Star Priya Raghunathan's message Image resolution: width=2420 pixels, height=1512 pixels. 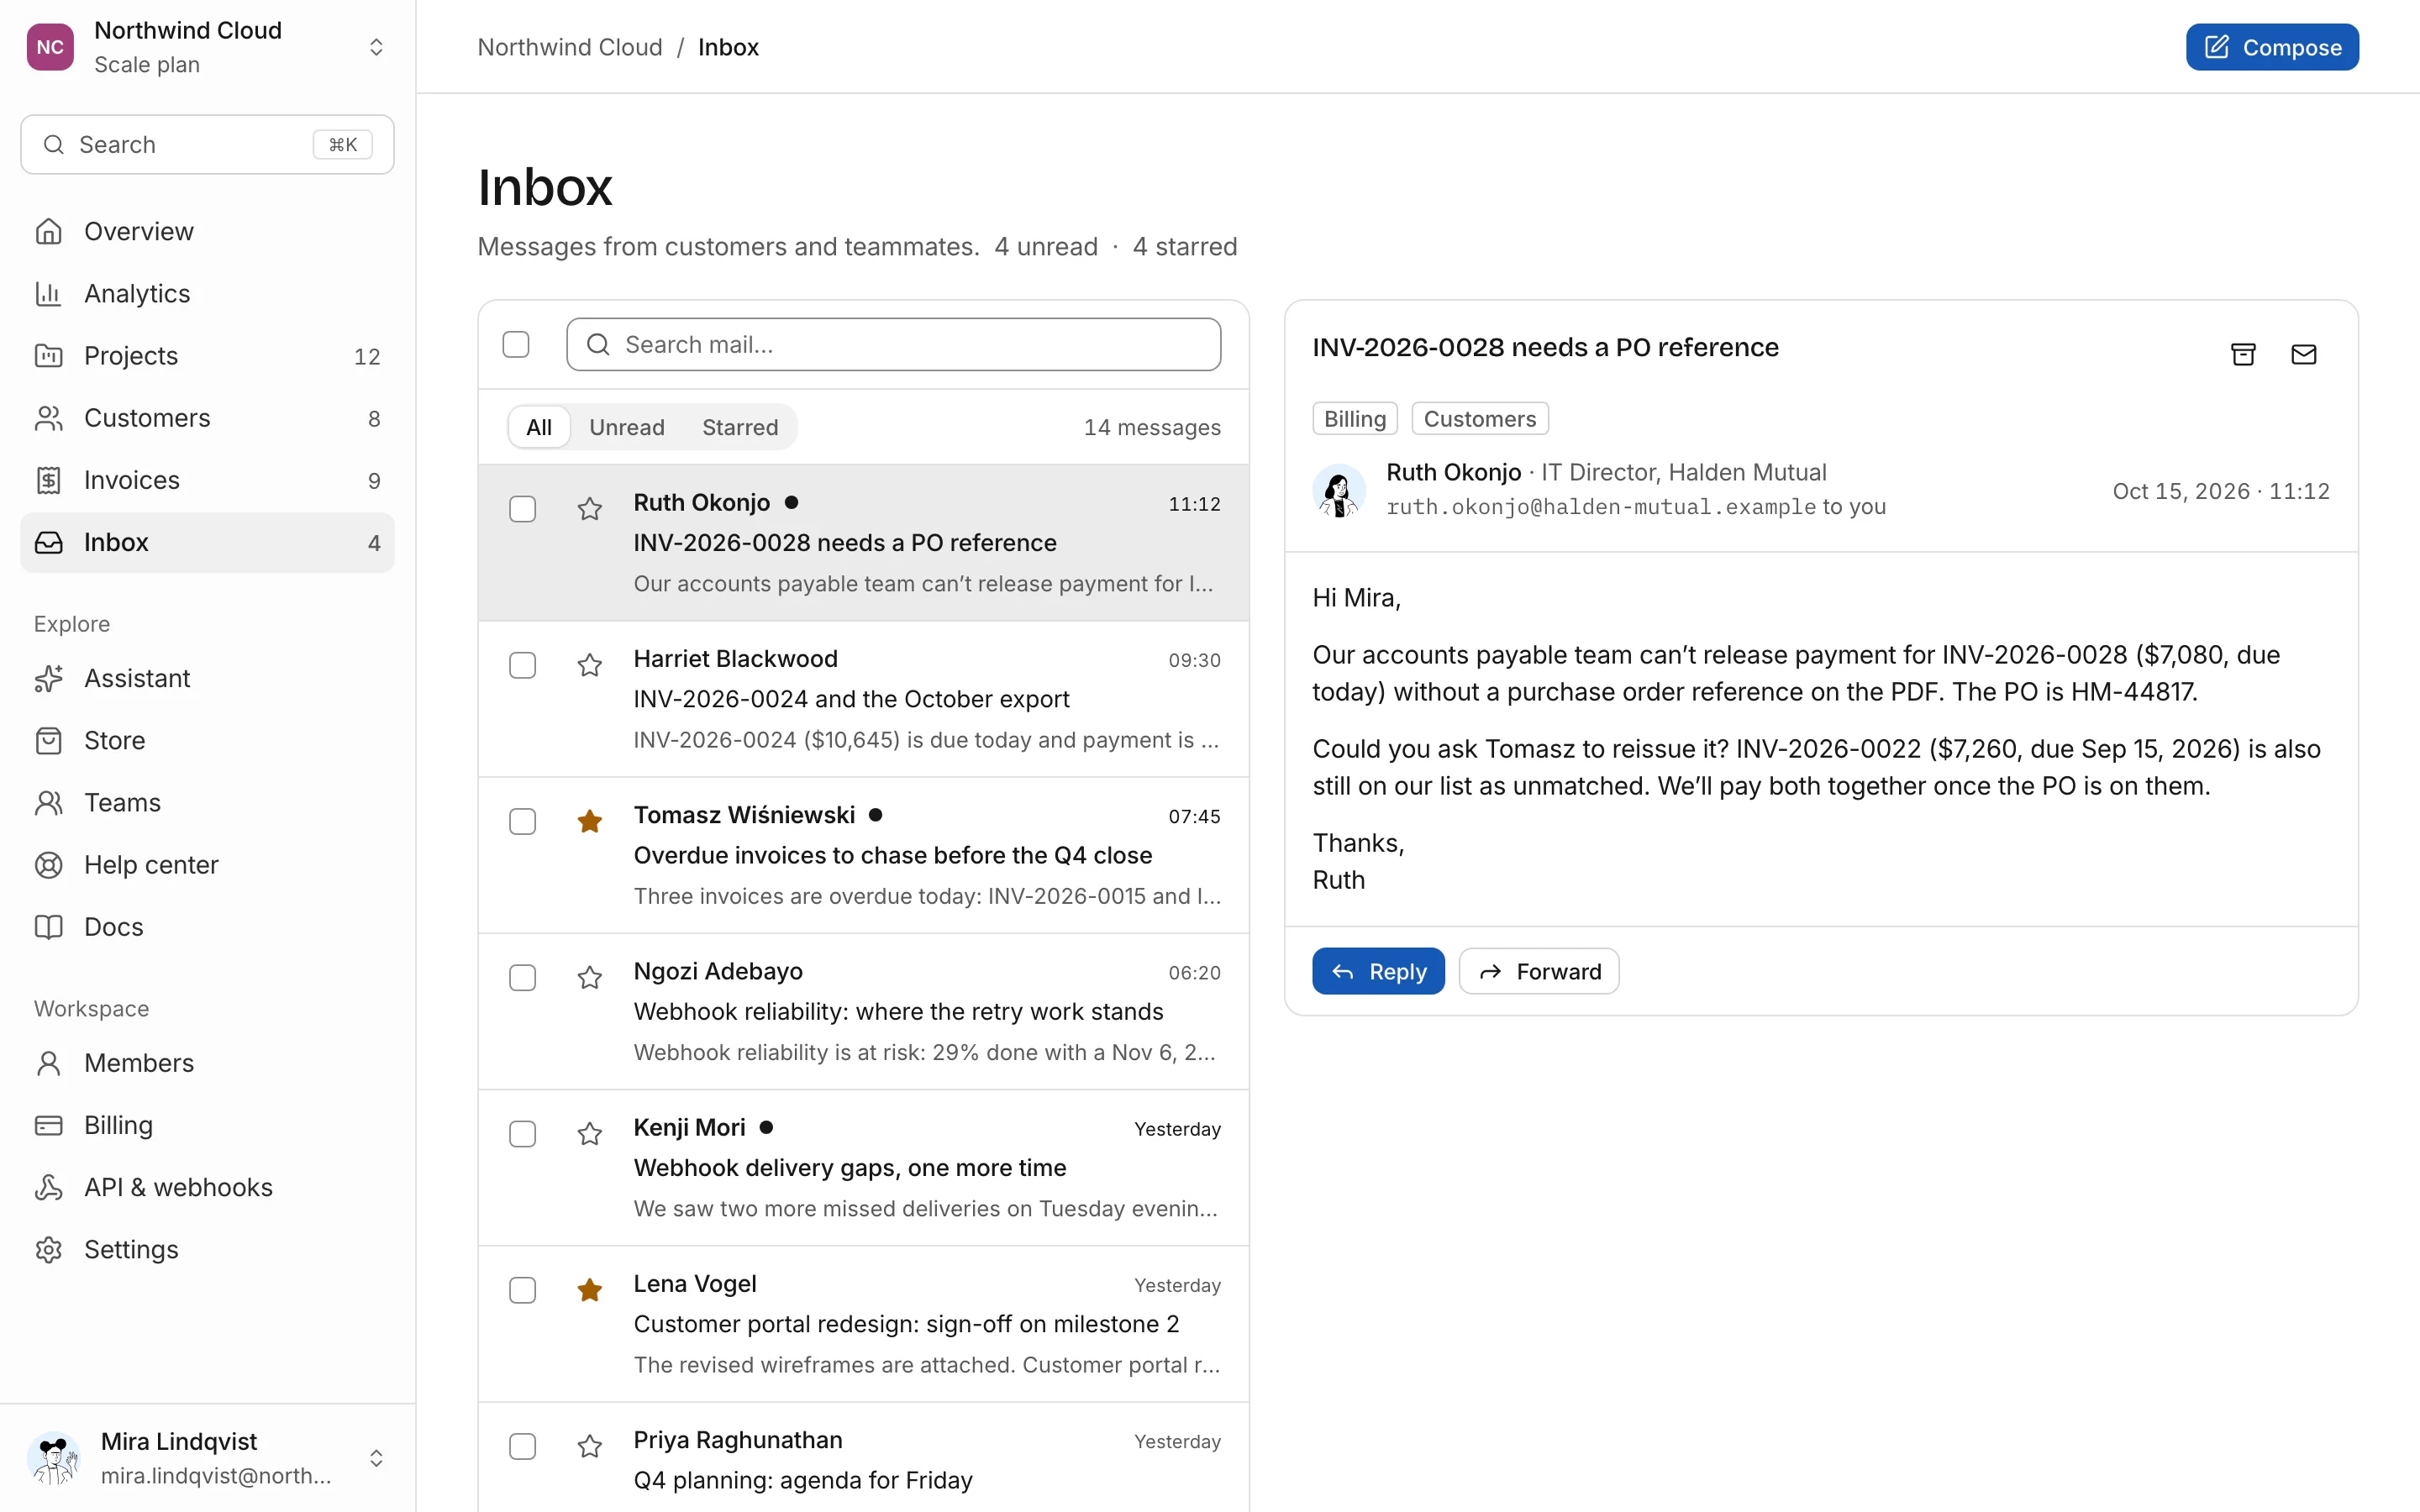[x=590, y=1446]
